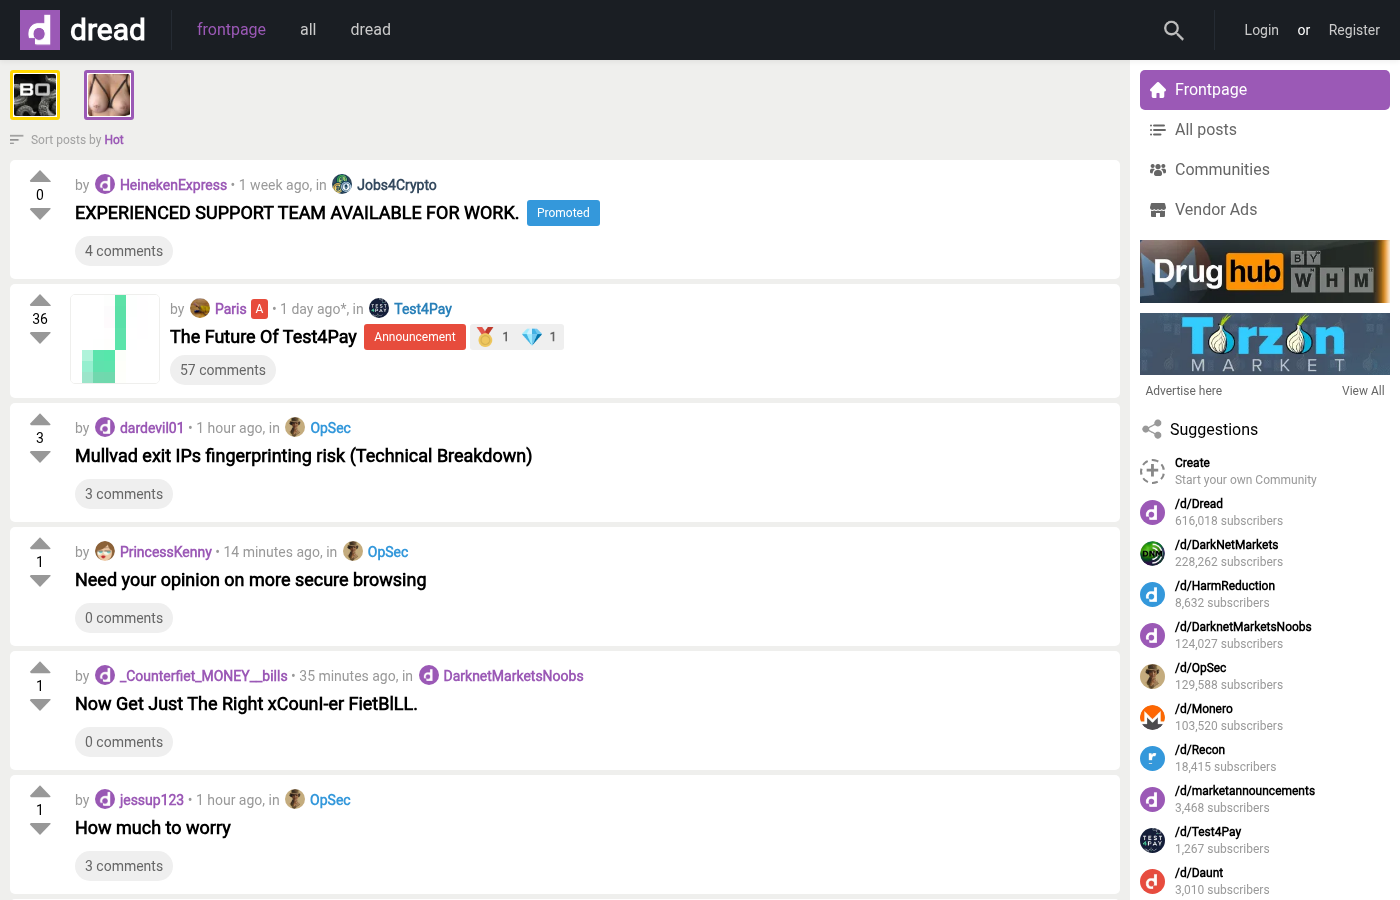Switch to the frontpage nav tab
The image size is (1400, 900).
(231, 30)
